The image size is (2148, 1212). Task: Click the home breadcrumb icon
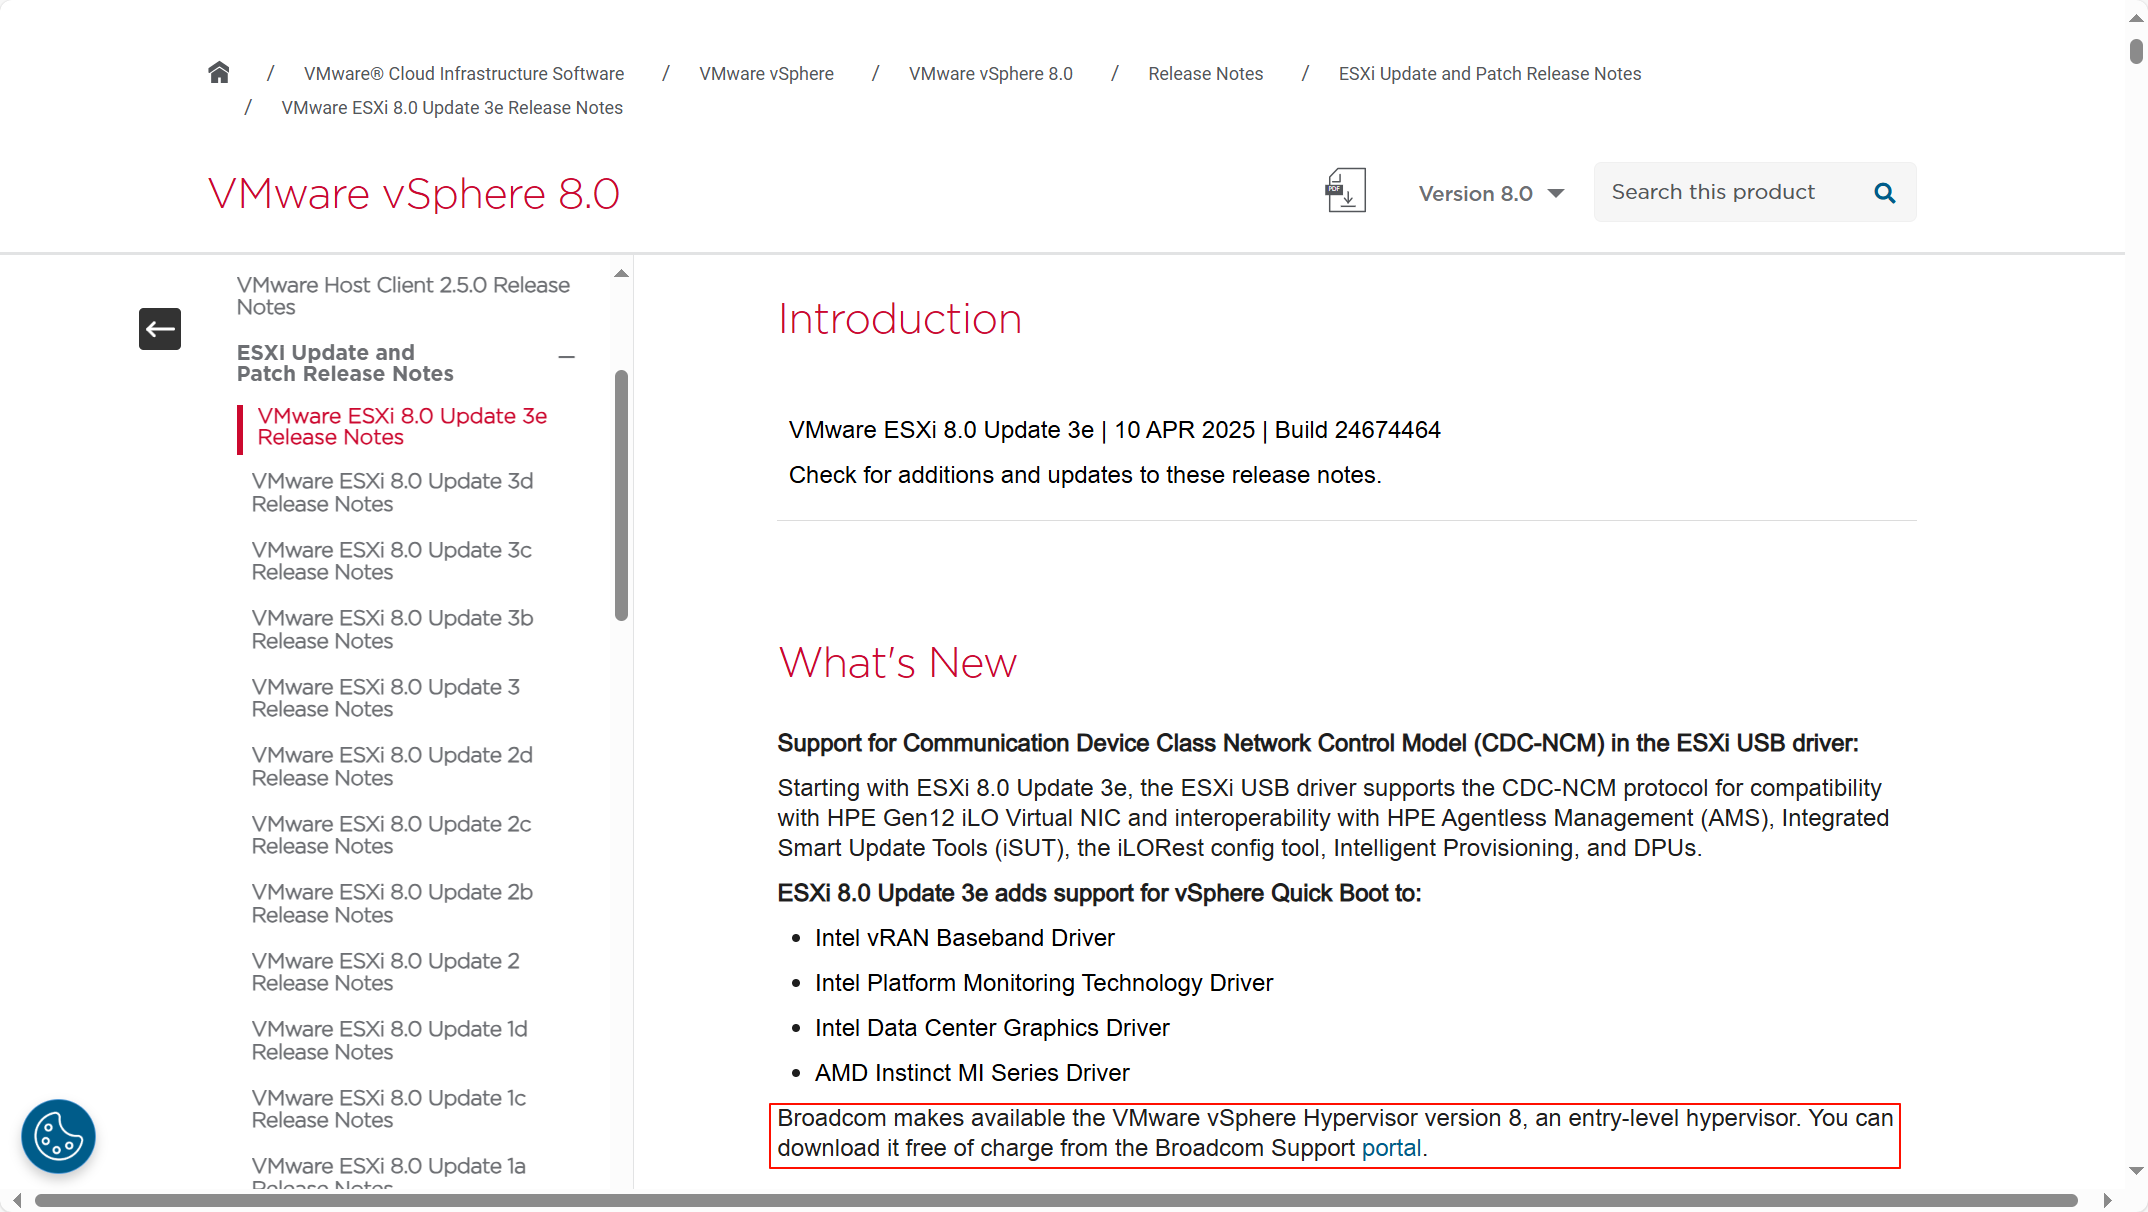[219, 73]
